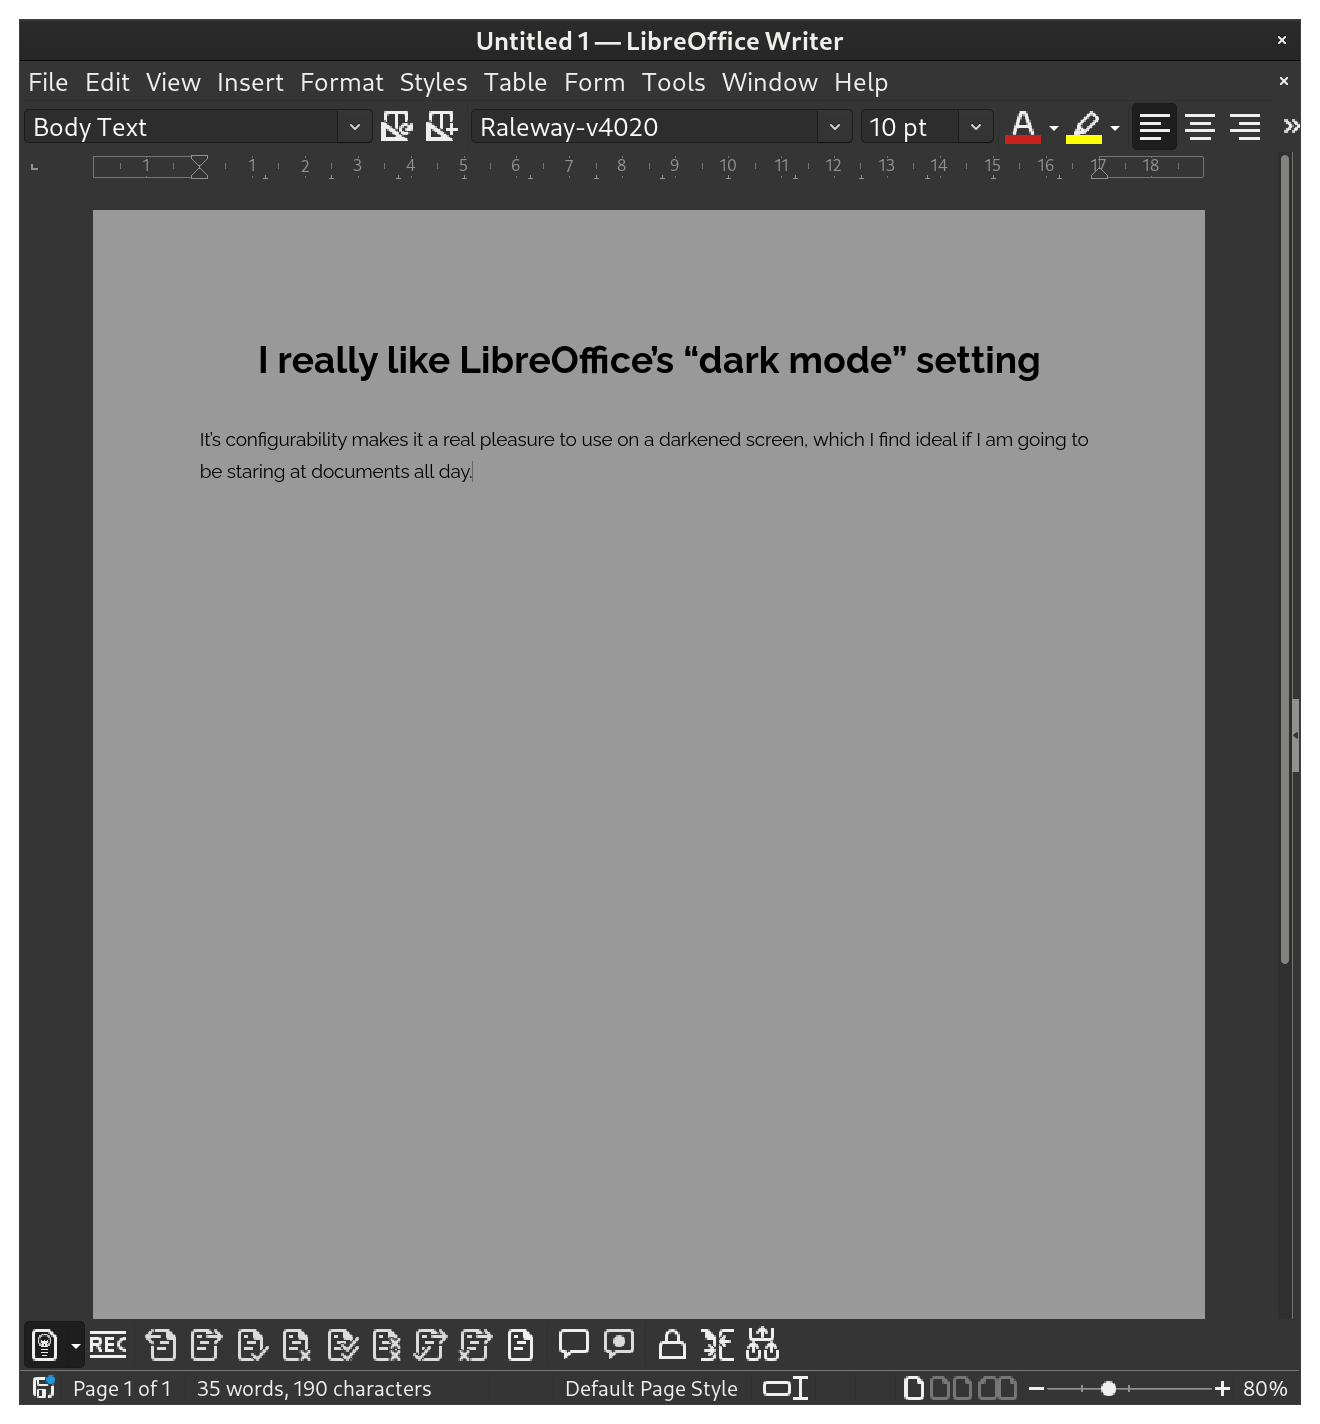Accept the current tracked change

coord(252,1345)
